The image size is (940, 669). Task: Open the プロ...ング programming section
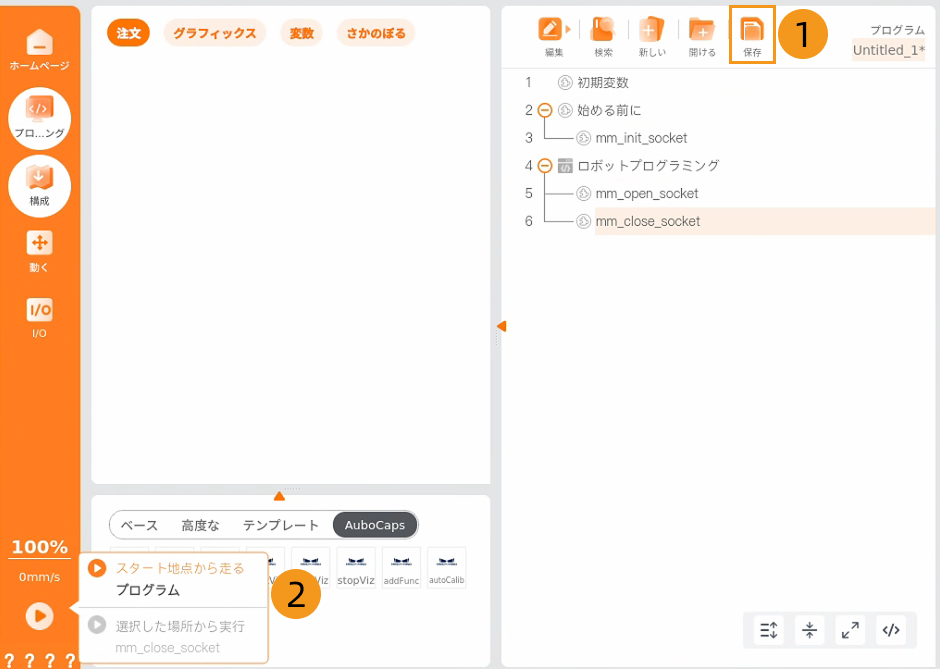pos(40,118)
